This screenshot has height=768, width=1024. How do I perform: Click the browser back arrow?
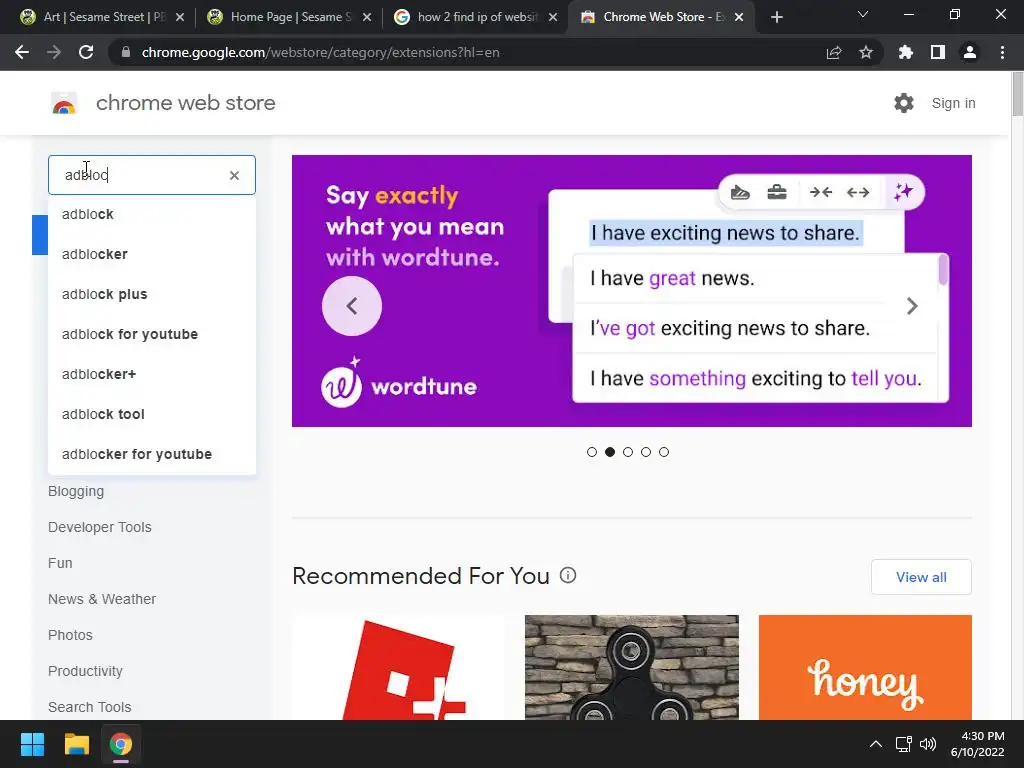coord(22,52)
